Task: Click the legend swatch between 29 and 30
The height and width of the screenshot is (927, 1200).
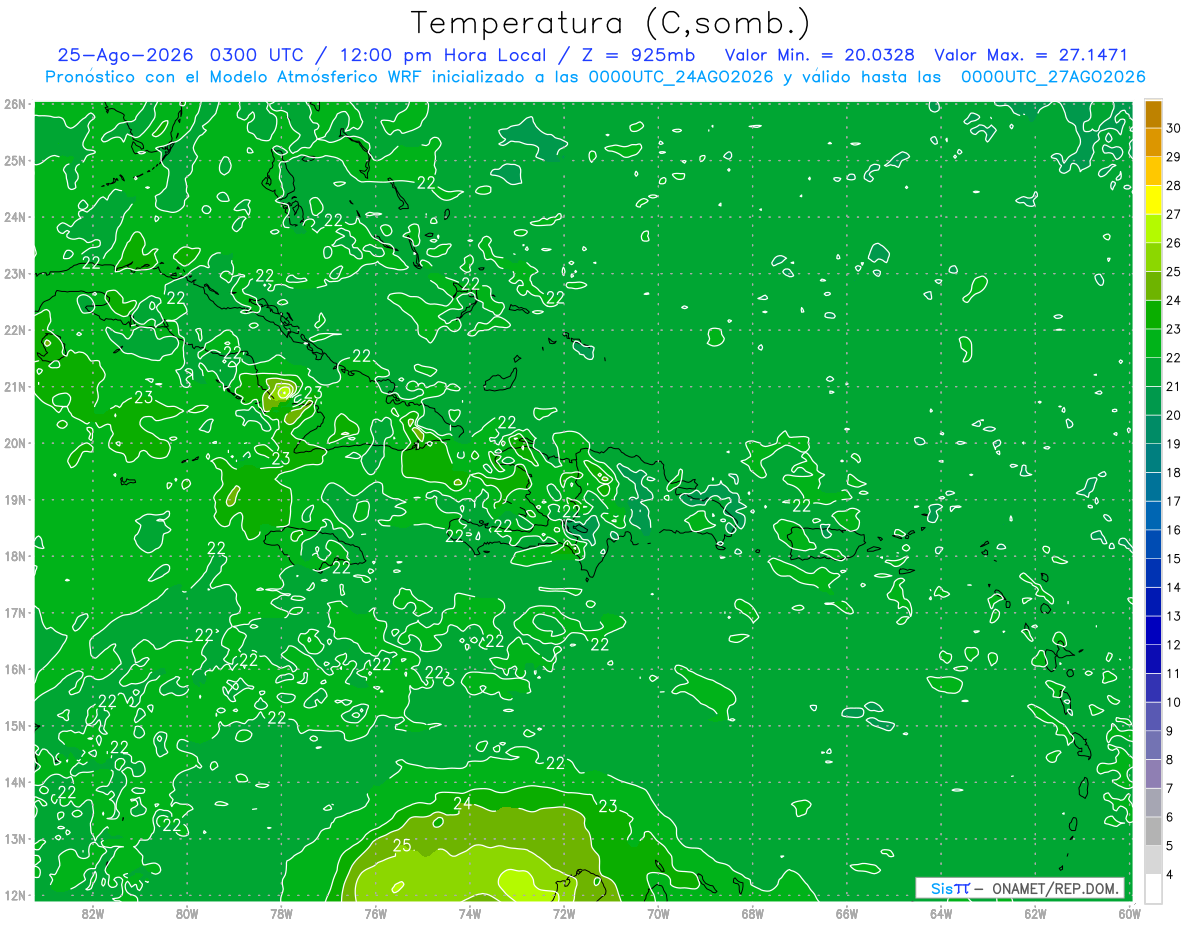Action: coord(1153,142)
